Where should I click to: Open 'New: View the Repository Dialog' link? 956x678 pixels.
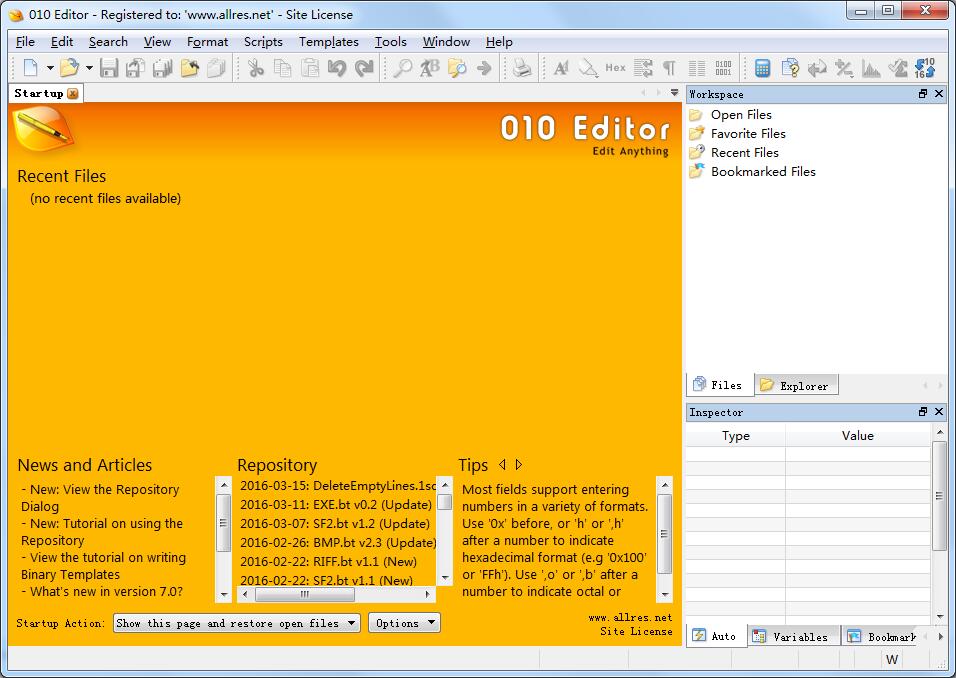[100, 498]
